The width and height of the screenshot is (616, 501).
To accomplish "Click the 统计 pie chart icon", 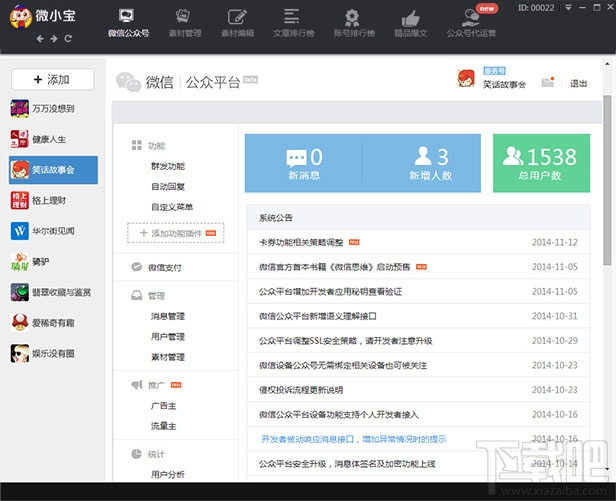I will pos(136,454).
